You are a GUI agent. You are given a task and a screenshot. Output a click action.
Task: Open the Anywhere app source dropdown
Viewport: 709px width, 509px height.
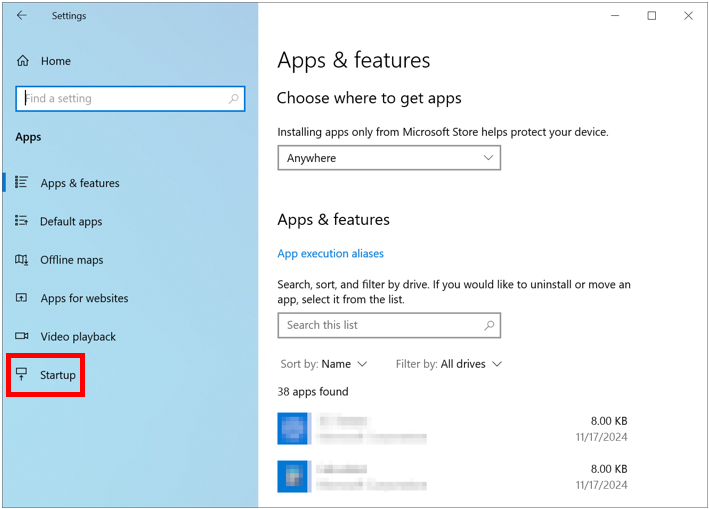click(389, 158)
